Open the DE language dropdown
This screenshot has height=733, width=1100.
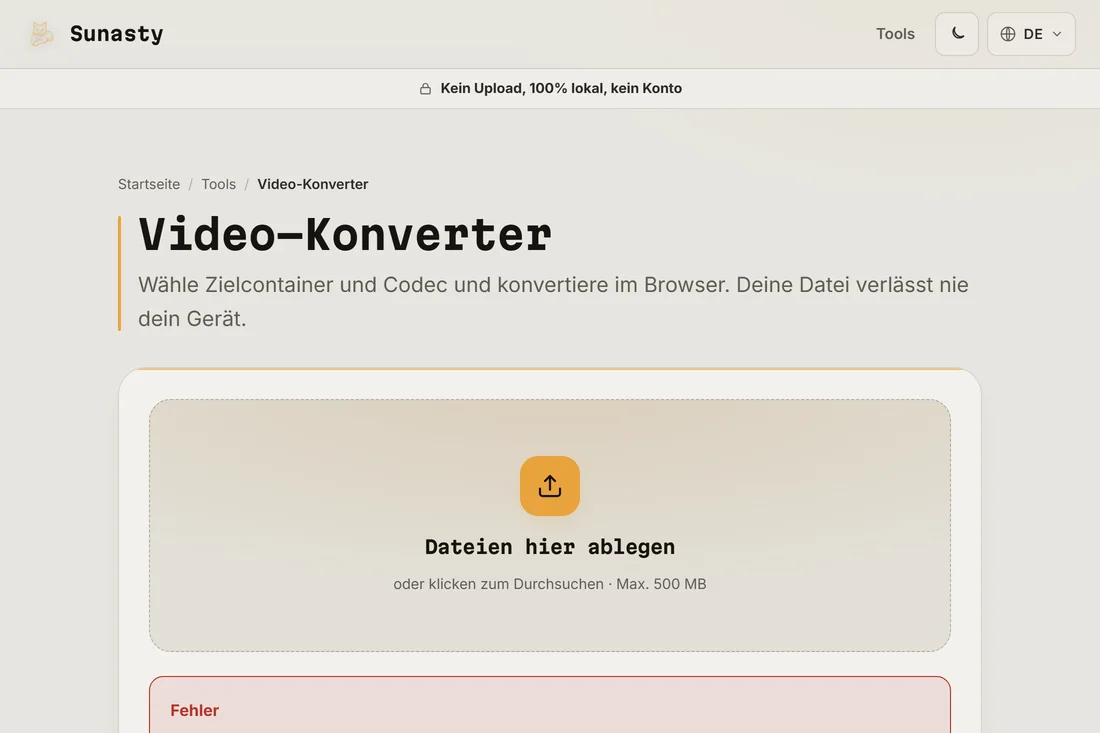point(1031,34)
